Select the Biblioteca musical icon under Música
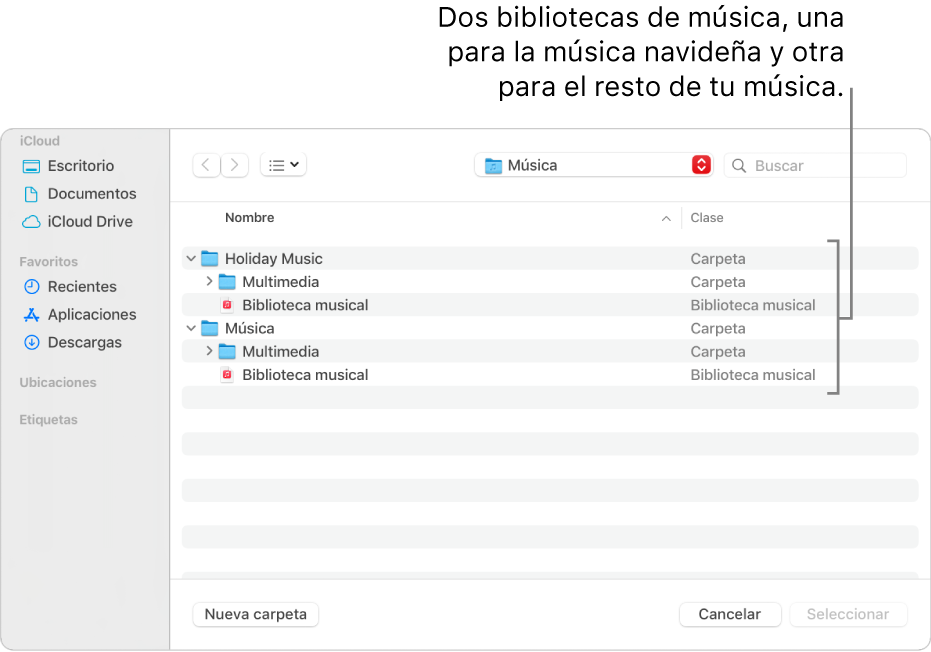Screen dimensions: 931x652 (227, 374)
